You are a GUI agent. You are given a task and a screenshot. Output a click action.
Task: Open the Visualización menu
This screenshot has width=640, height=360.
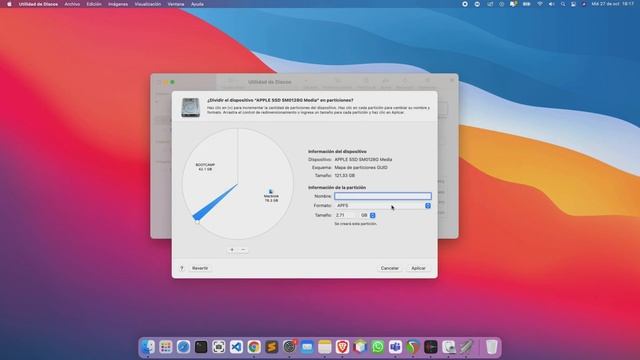[148, 4]
